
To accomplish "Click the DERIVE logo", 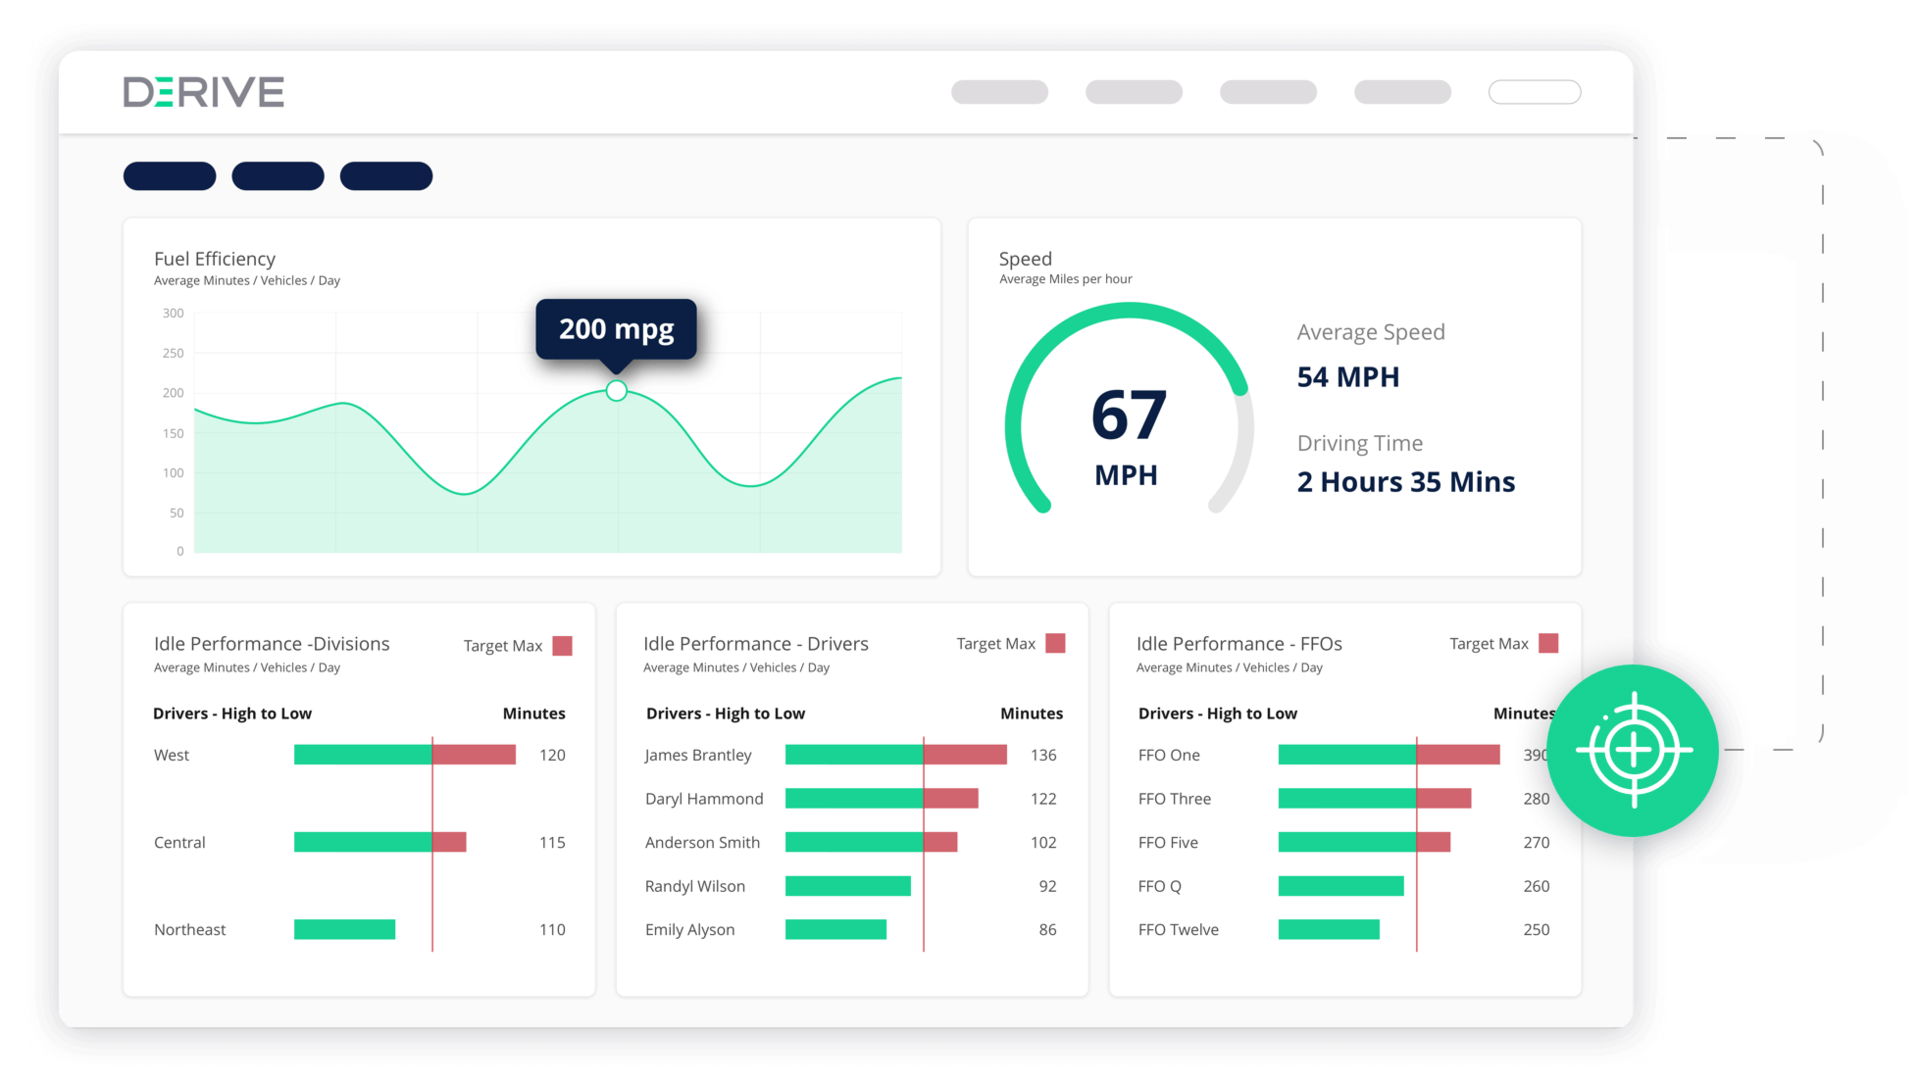I will click(204, 92).
